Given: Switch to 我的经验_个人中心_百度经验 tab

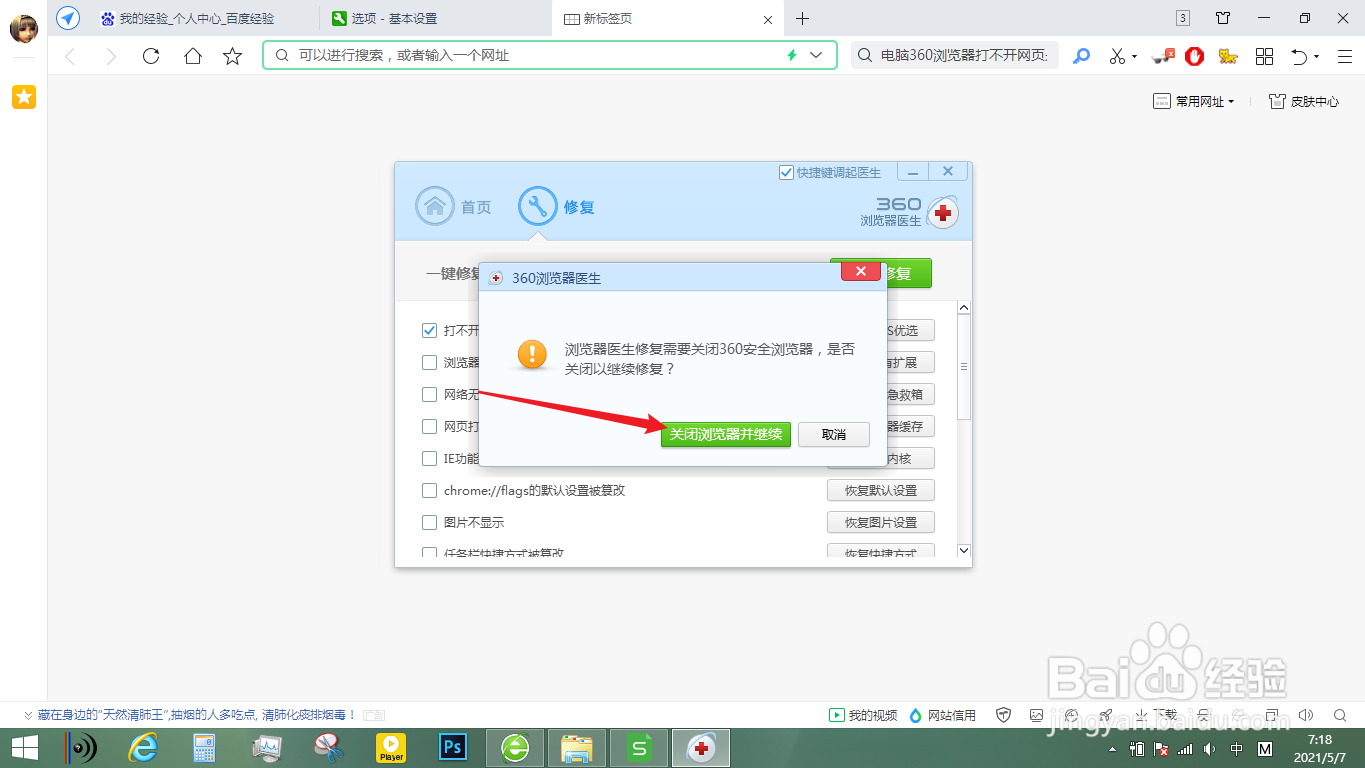Looking at the screenshot, I should 195,18.
